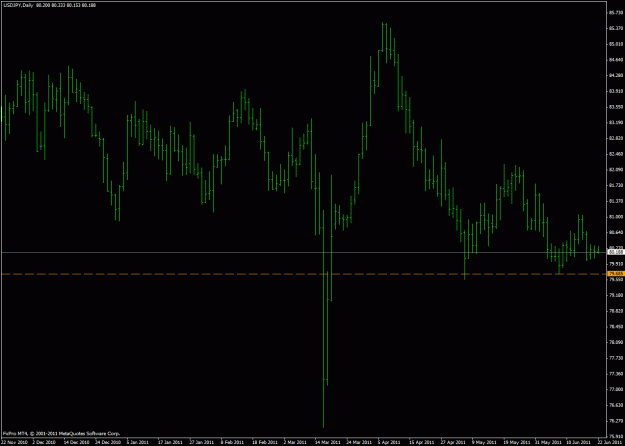
Task: Click the 14 Dec 2010 date label
Action: point(76,442)
